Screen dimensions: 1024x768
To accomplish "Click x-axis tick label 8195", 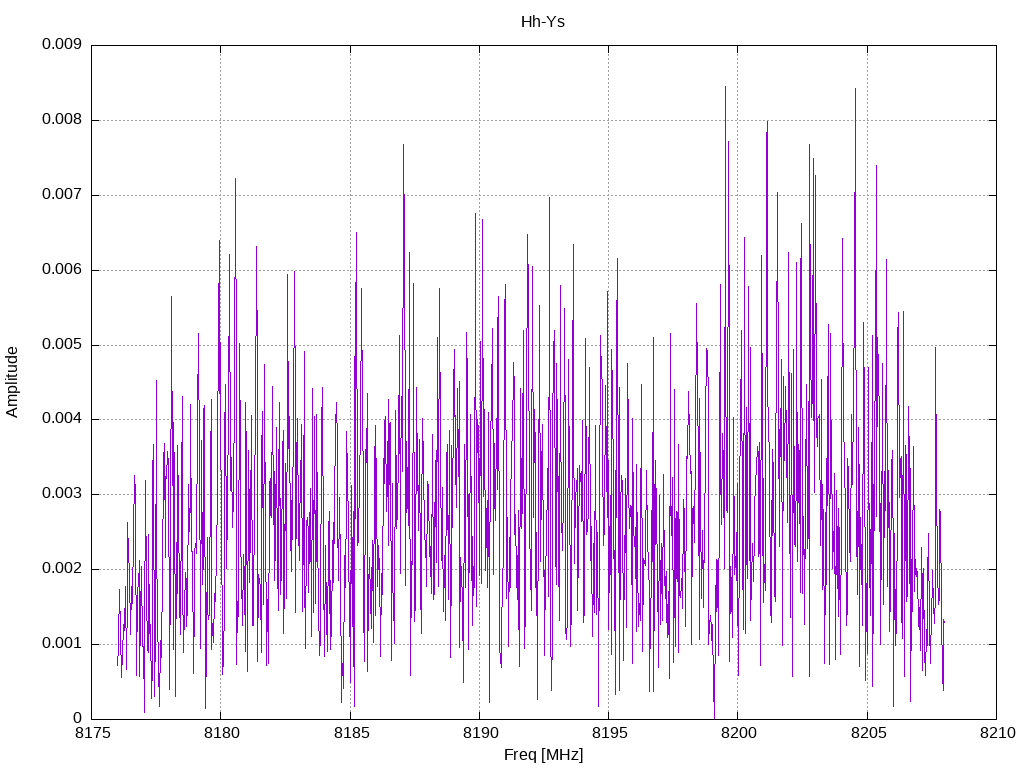I will tap(609, 733).
